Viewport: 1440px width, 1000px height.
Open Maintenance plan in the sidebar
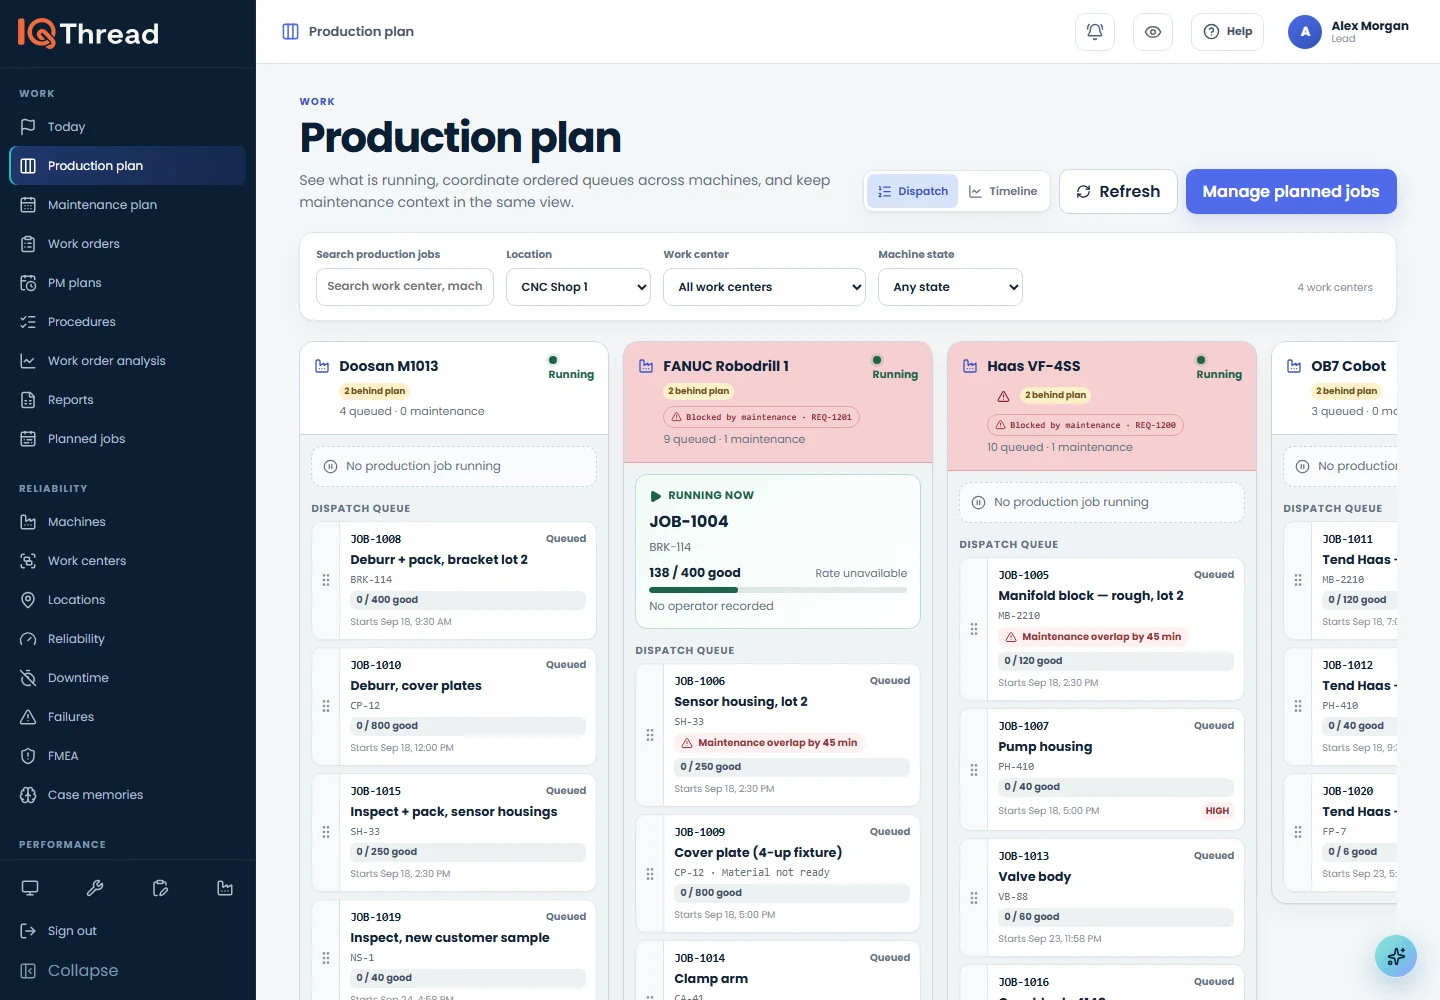pos(128,205)
